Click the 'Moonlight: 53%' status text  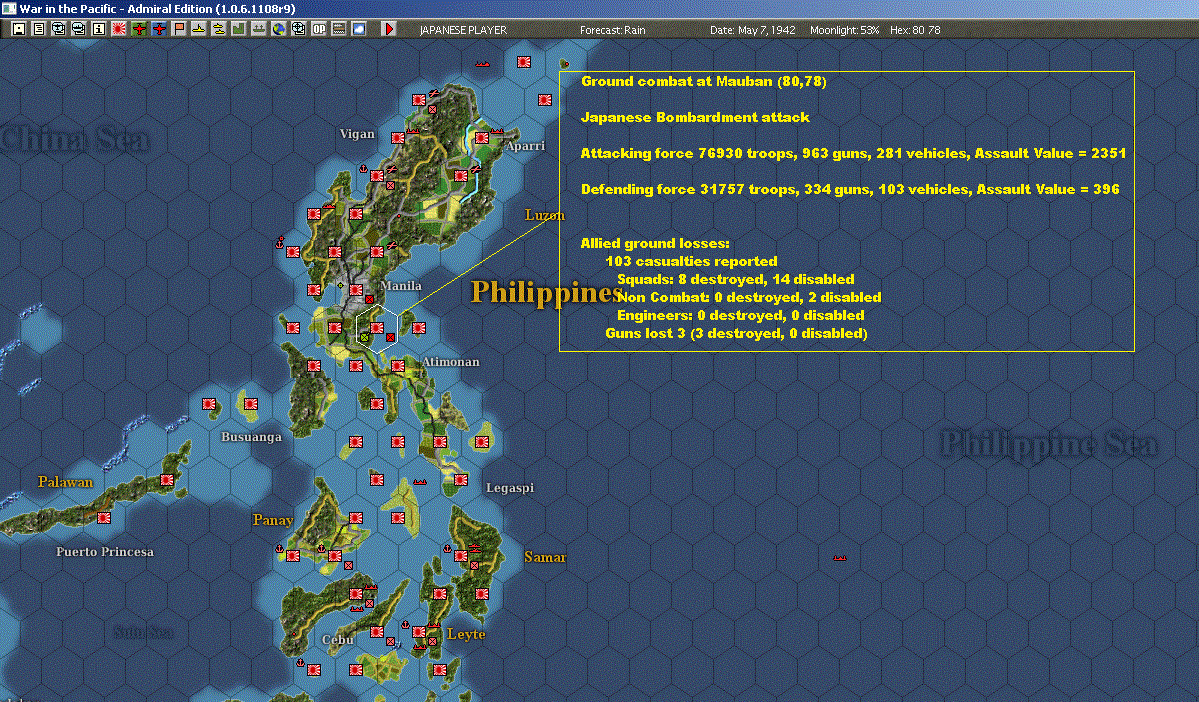point(844,30)
